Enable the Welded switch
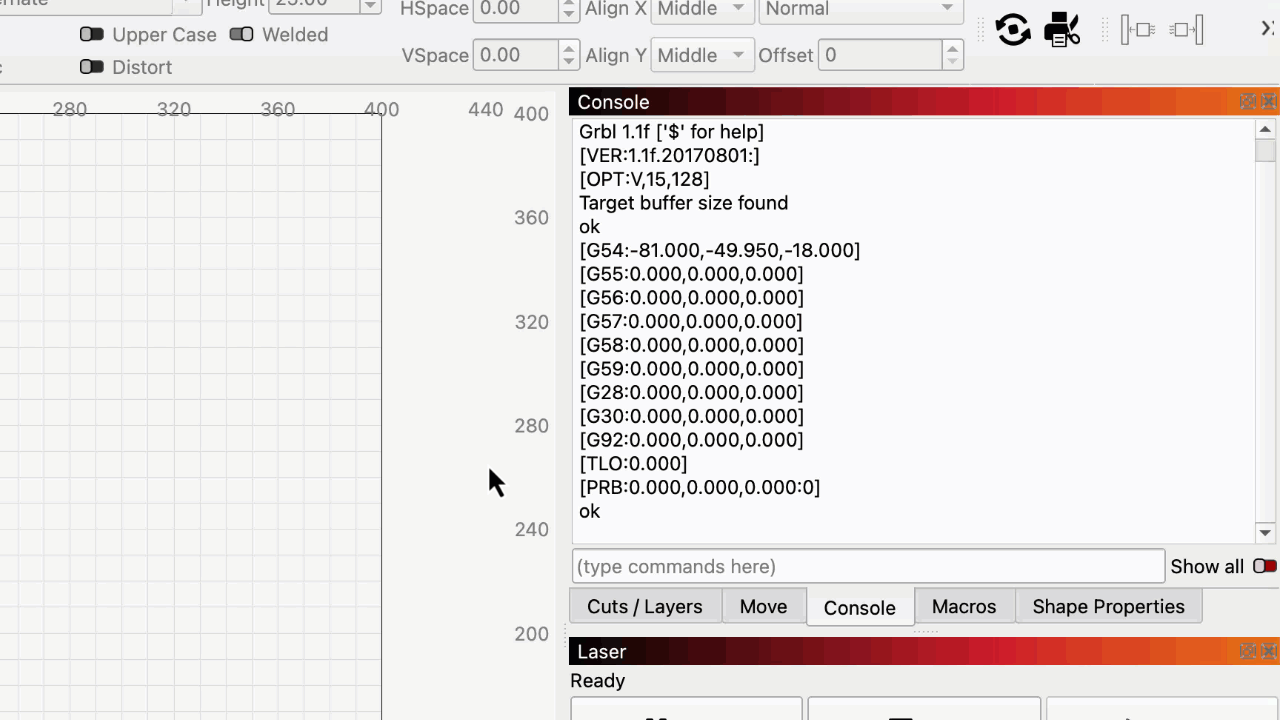The height and width of the screenshot is (720, 1280). point(241,35)
